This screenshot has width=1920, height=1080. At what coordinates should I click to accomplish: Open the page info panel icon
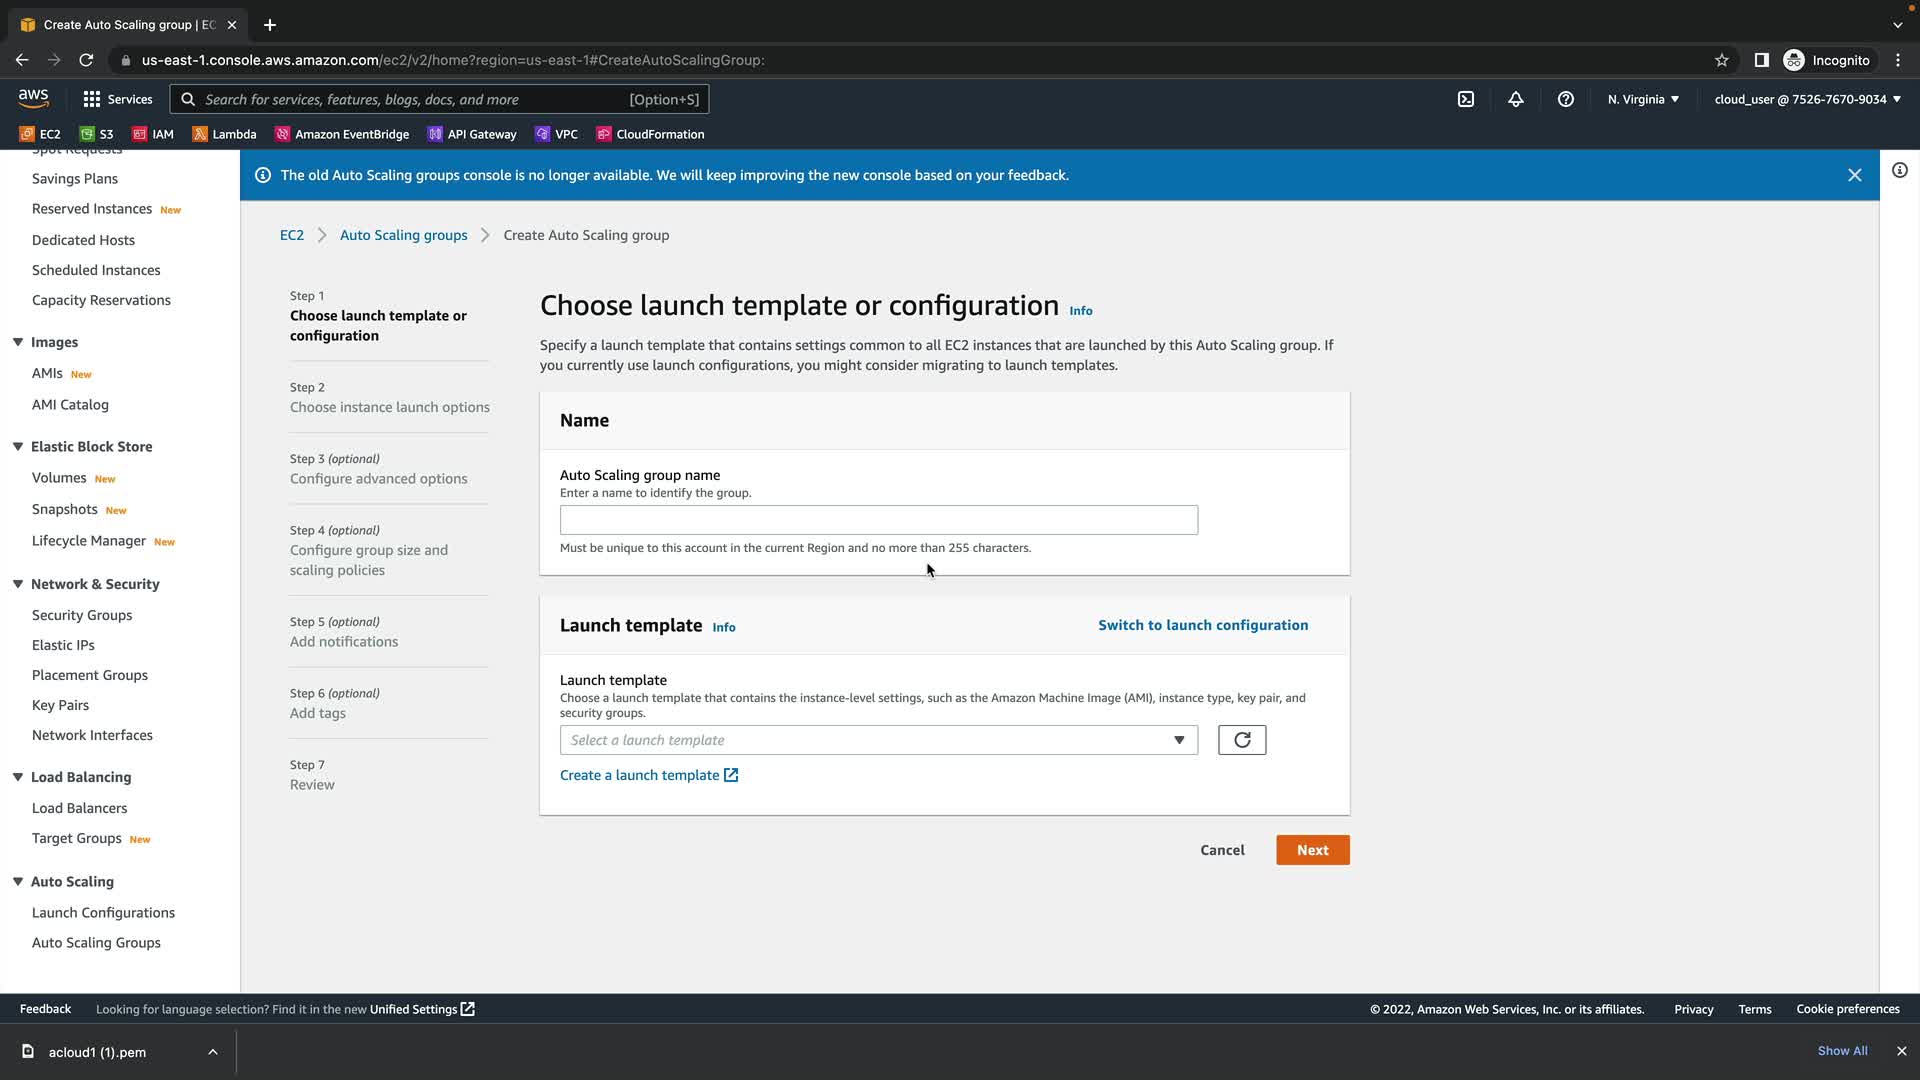tap(1899, 170)
